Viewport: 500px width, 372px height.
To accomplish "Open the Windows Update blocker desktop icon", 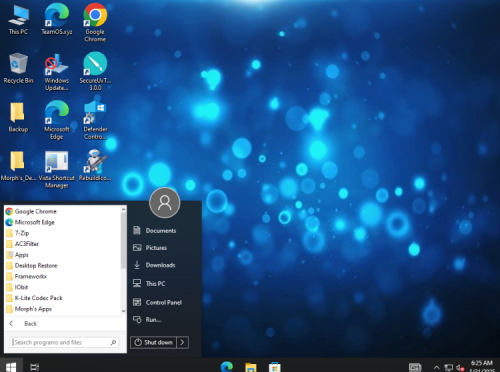I will (57, 71).
